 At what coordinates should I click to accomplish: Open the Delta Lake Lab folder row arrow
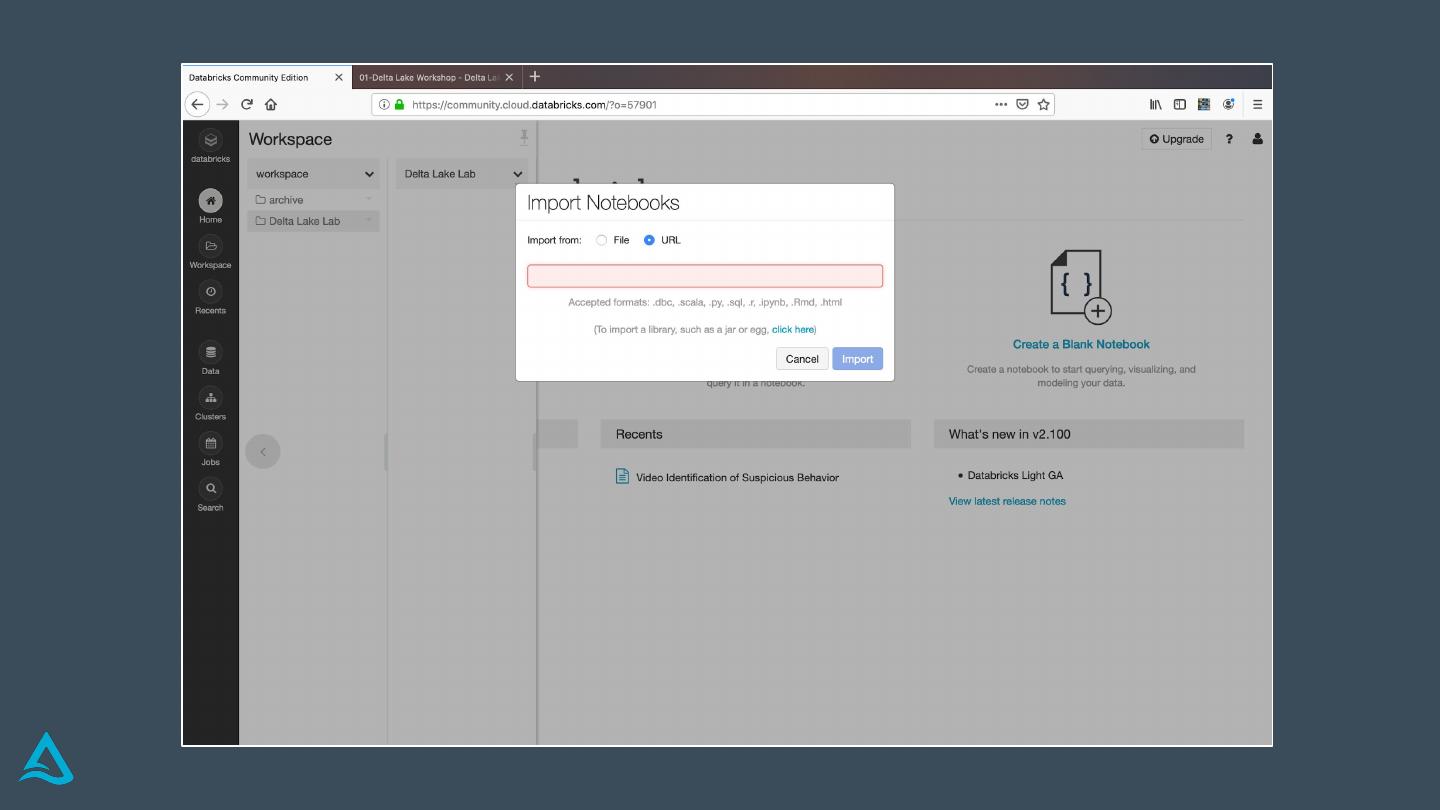click(x=368, y=221)
